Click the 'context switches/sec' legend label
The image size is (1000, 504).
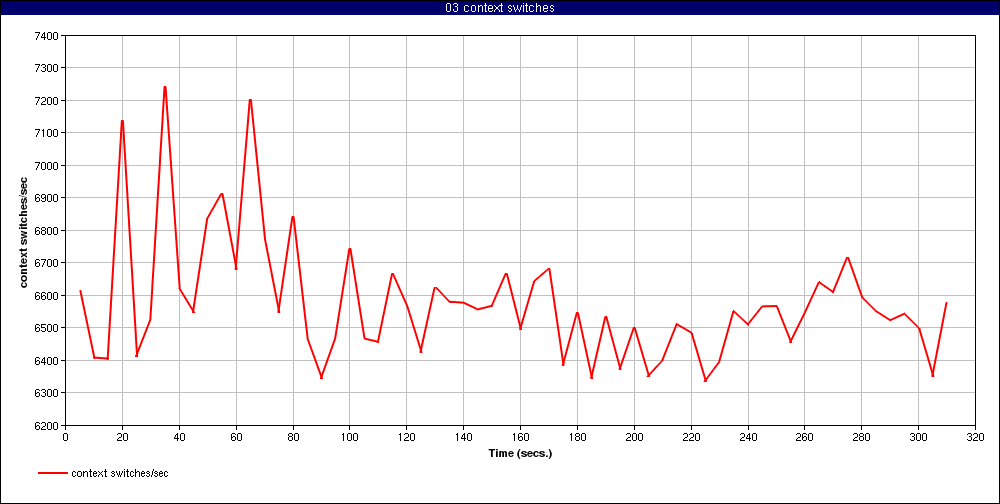[x=120, y=473]
